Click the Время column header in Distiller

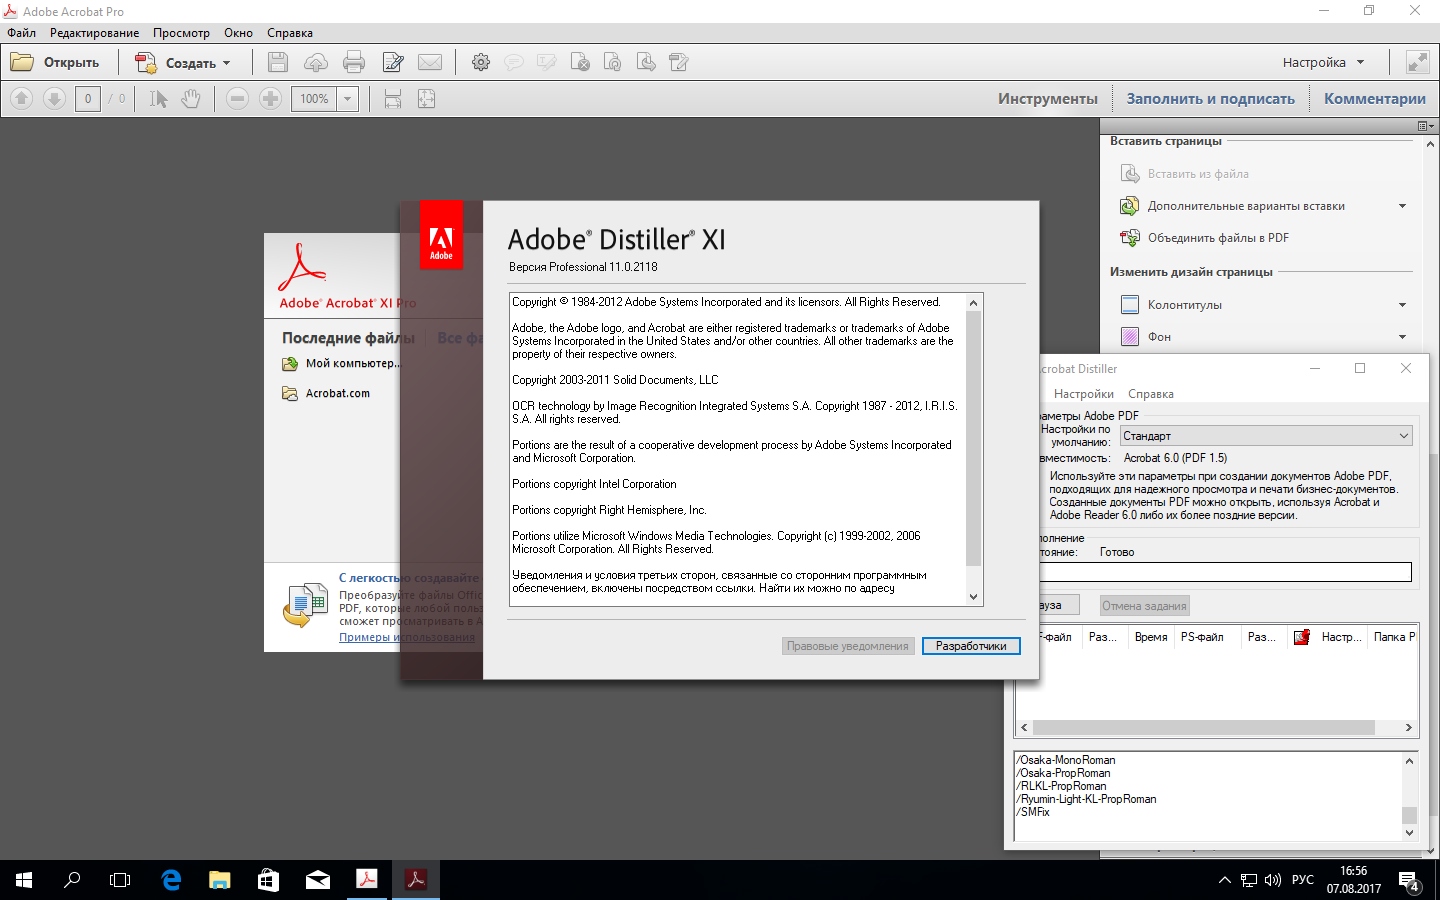pos(1150,637)
